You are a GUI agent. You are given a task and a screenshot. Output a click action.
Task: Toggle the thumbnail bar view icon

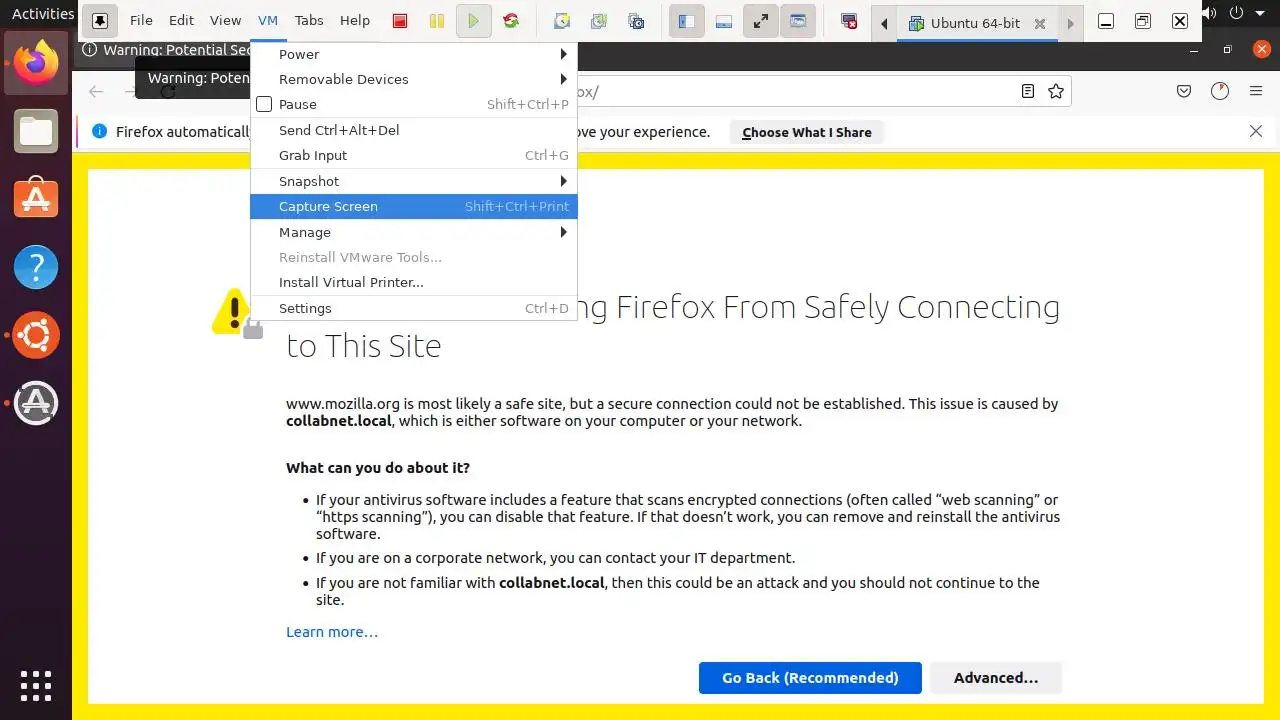tap(723, 21)
